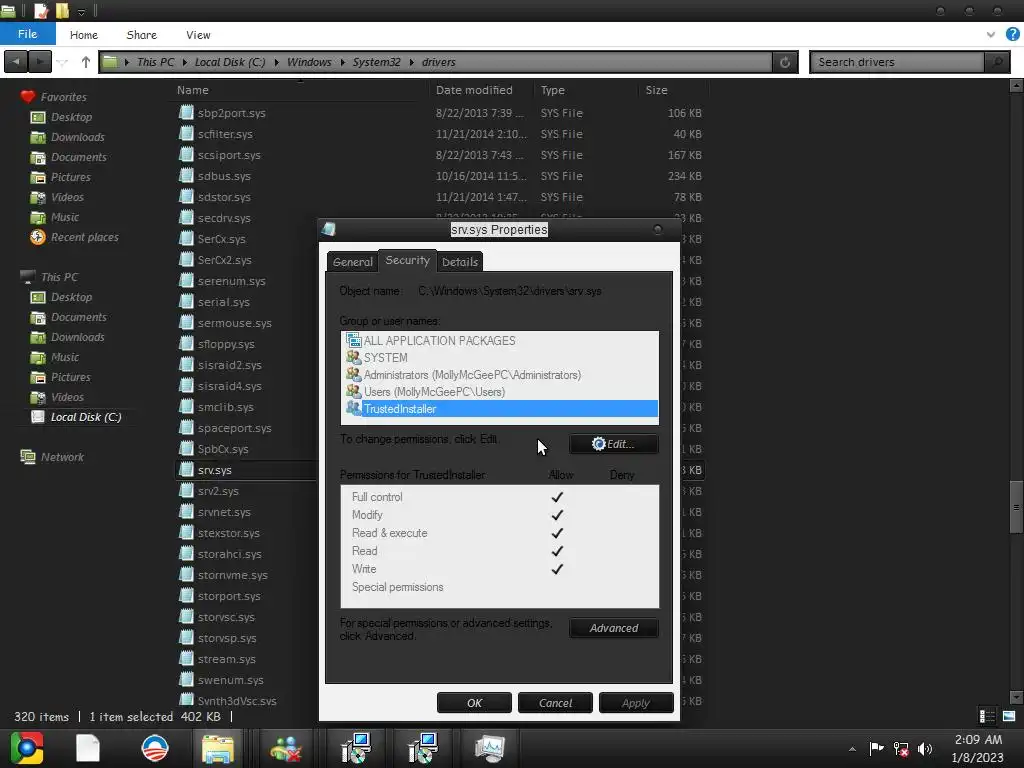Image resolution: width=1024 pixels, height=768 pixels.
Task: Select the storahci.sys file
Action: (229, 554)
